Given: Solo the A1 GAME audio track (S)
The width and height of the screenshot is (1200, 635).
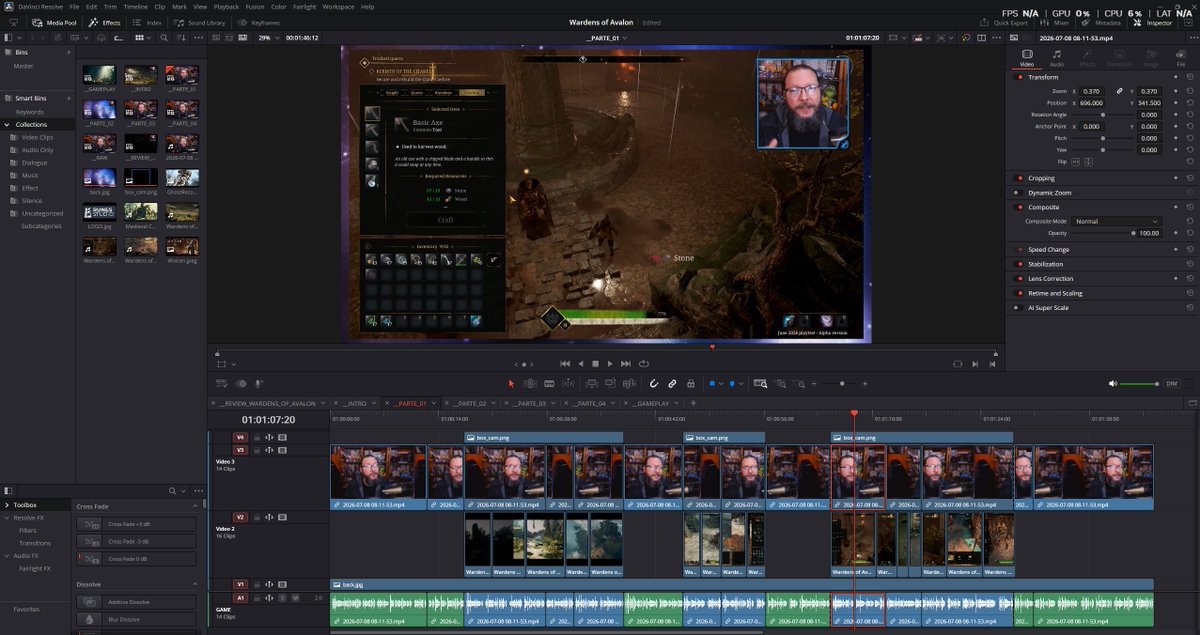Looking at the screenshot, I should [282, 598].
